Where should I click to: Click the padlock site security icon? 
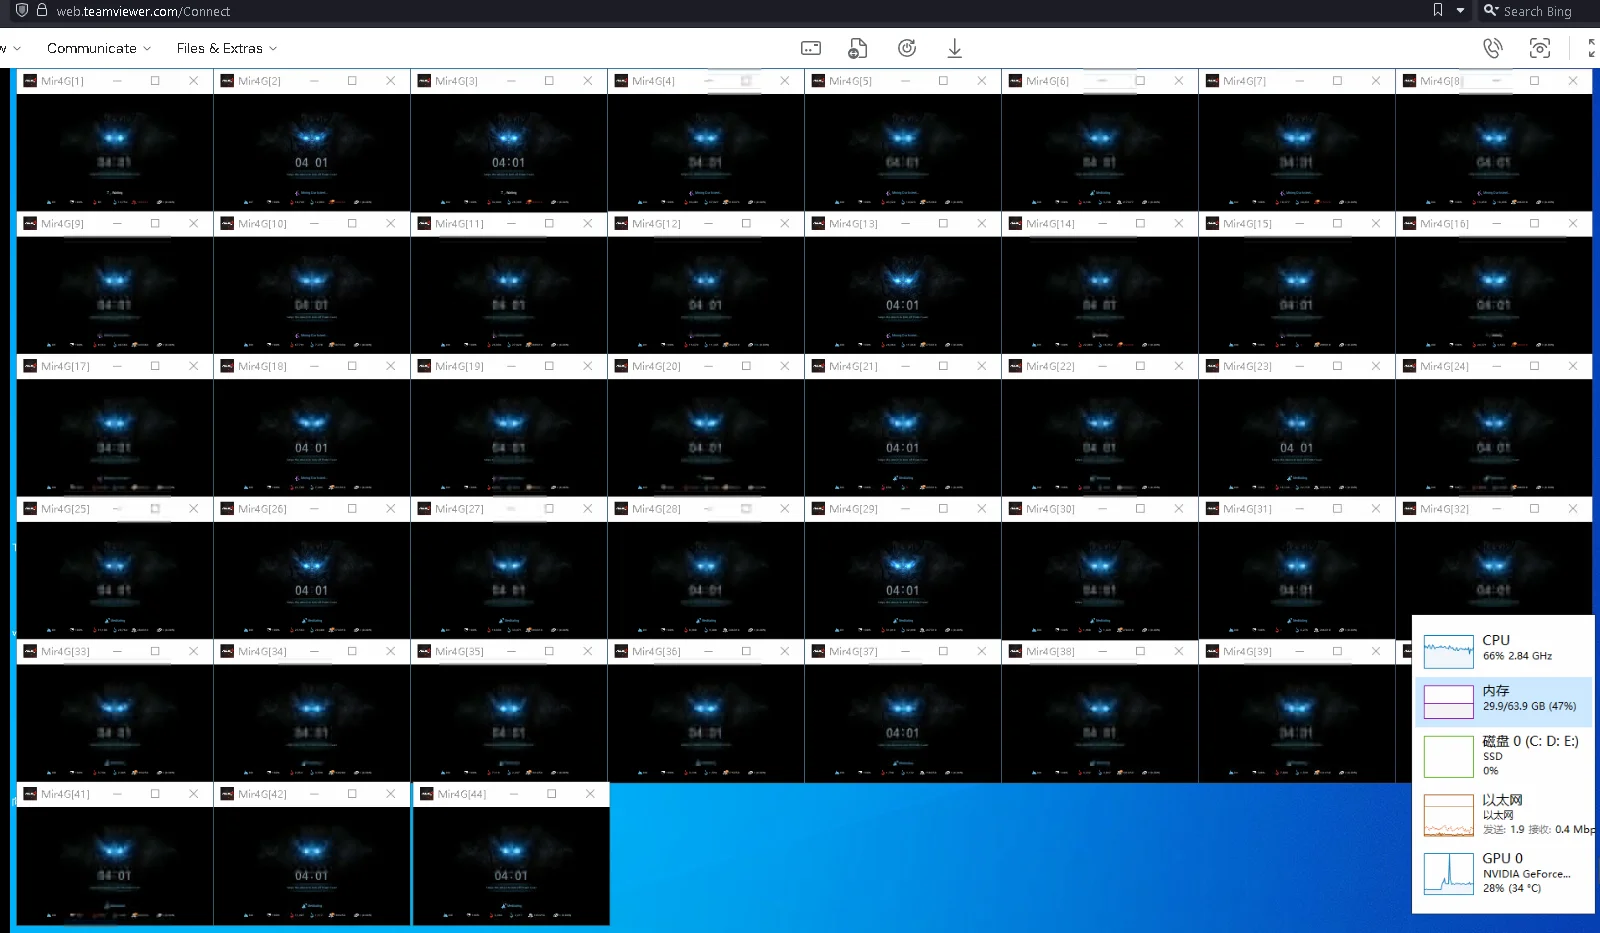tap(42, 10)
